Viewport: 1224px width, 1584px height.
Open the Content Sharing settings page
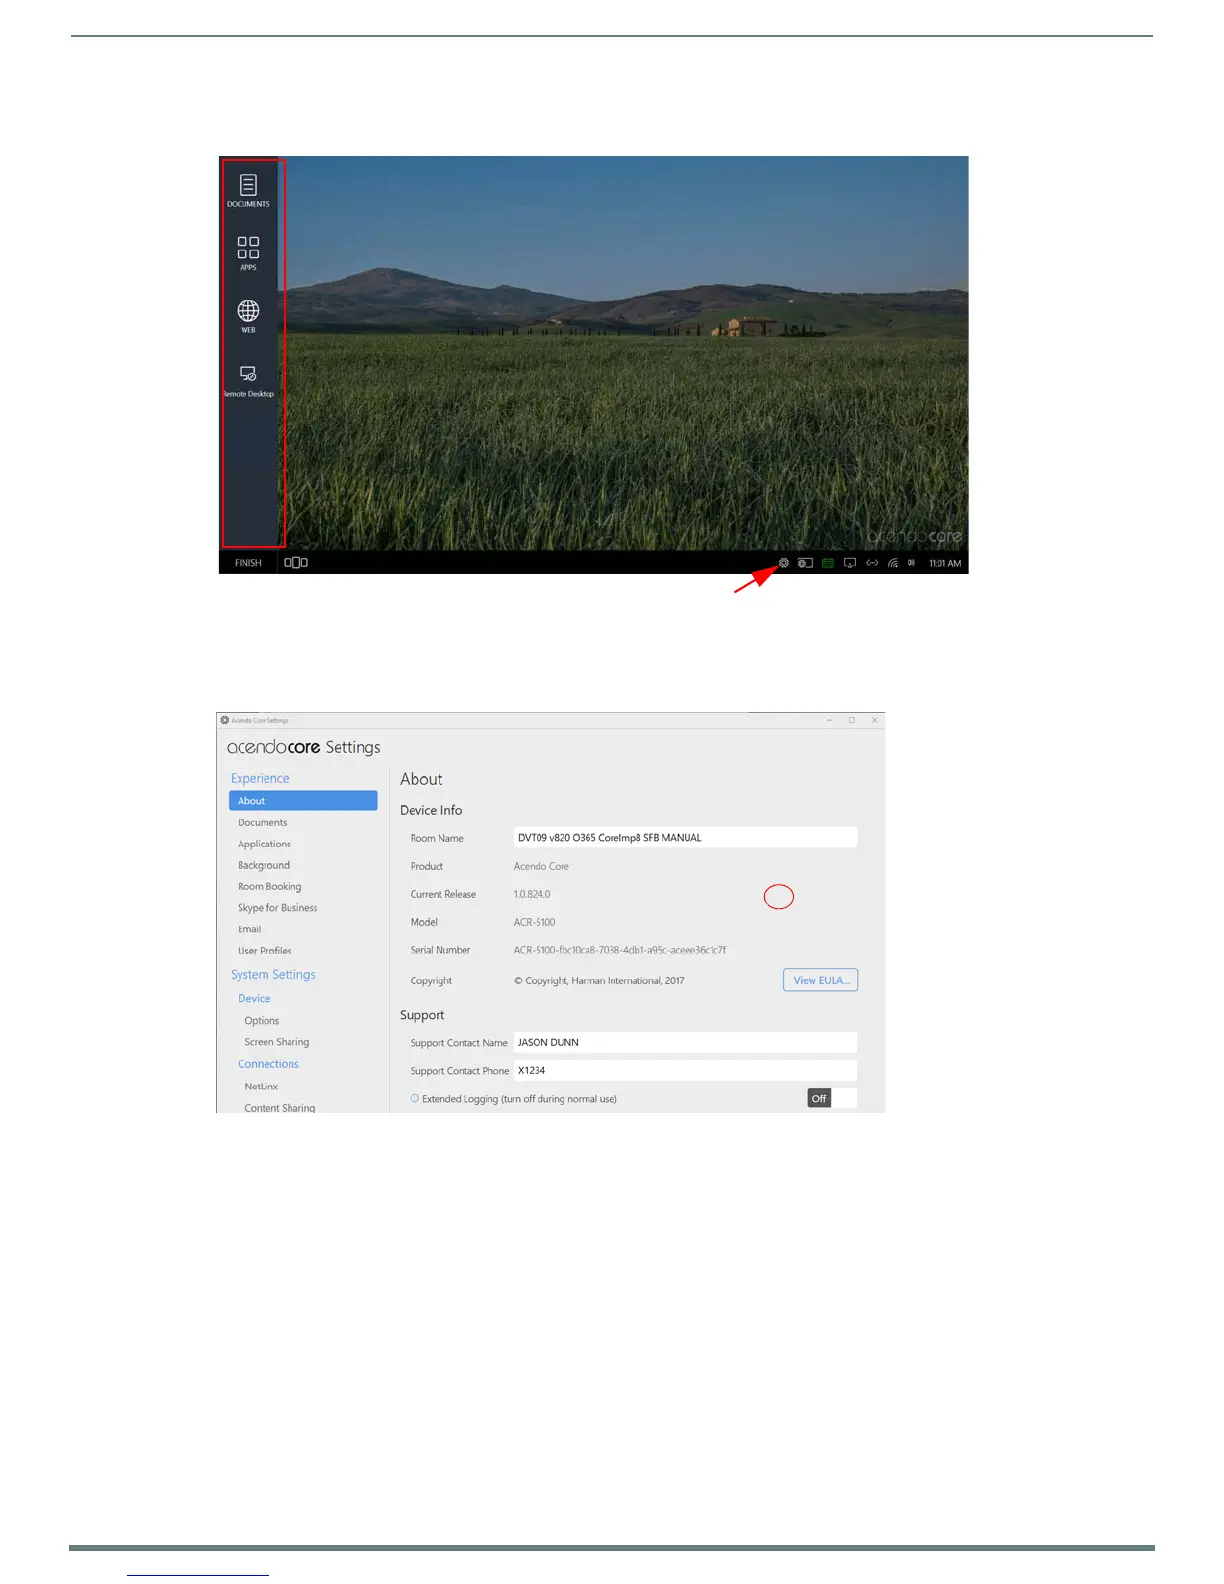[x=280, y=1108]
